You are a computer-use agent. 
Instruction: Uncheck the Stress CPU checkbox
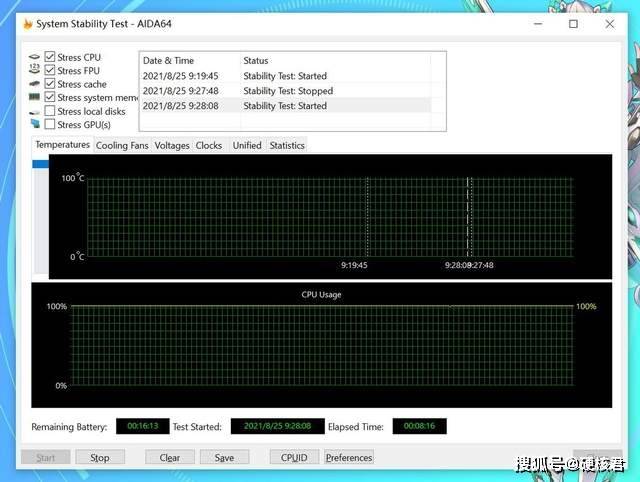click(x=50, y=56)
